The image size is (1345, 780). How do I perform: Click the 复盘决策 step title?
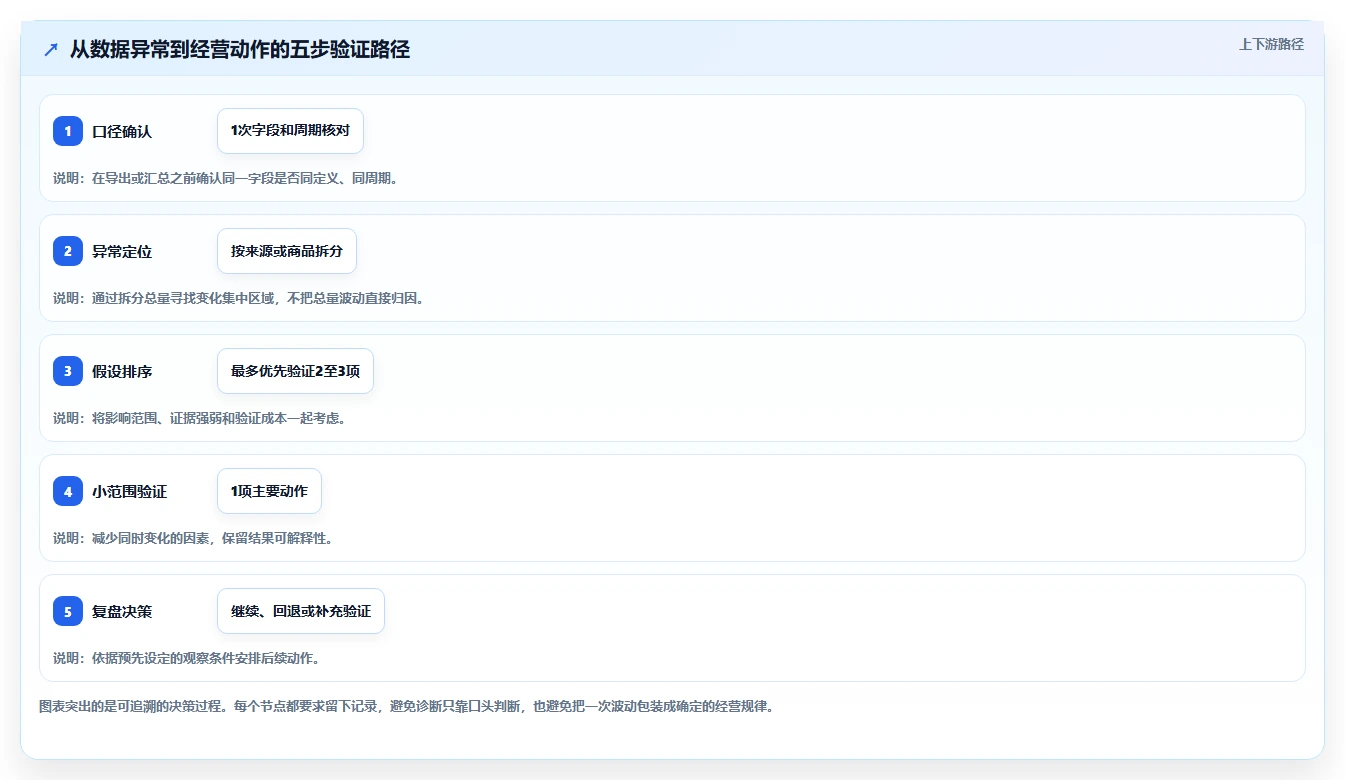(122, 612)
